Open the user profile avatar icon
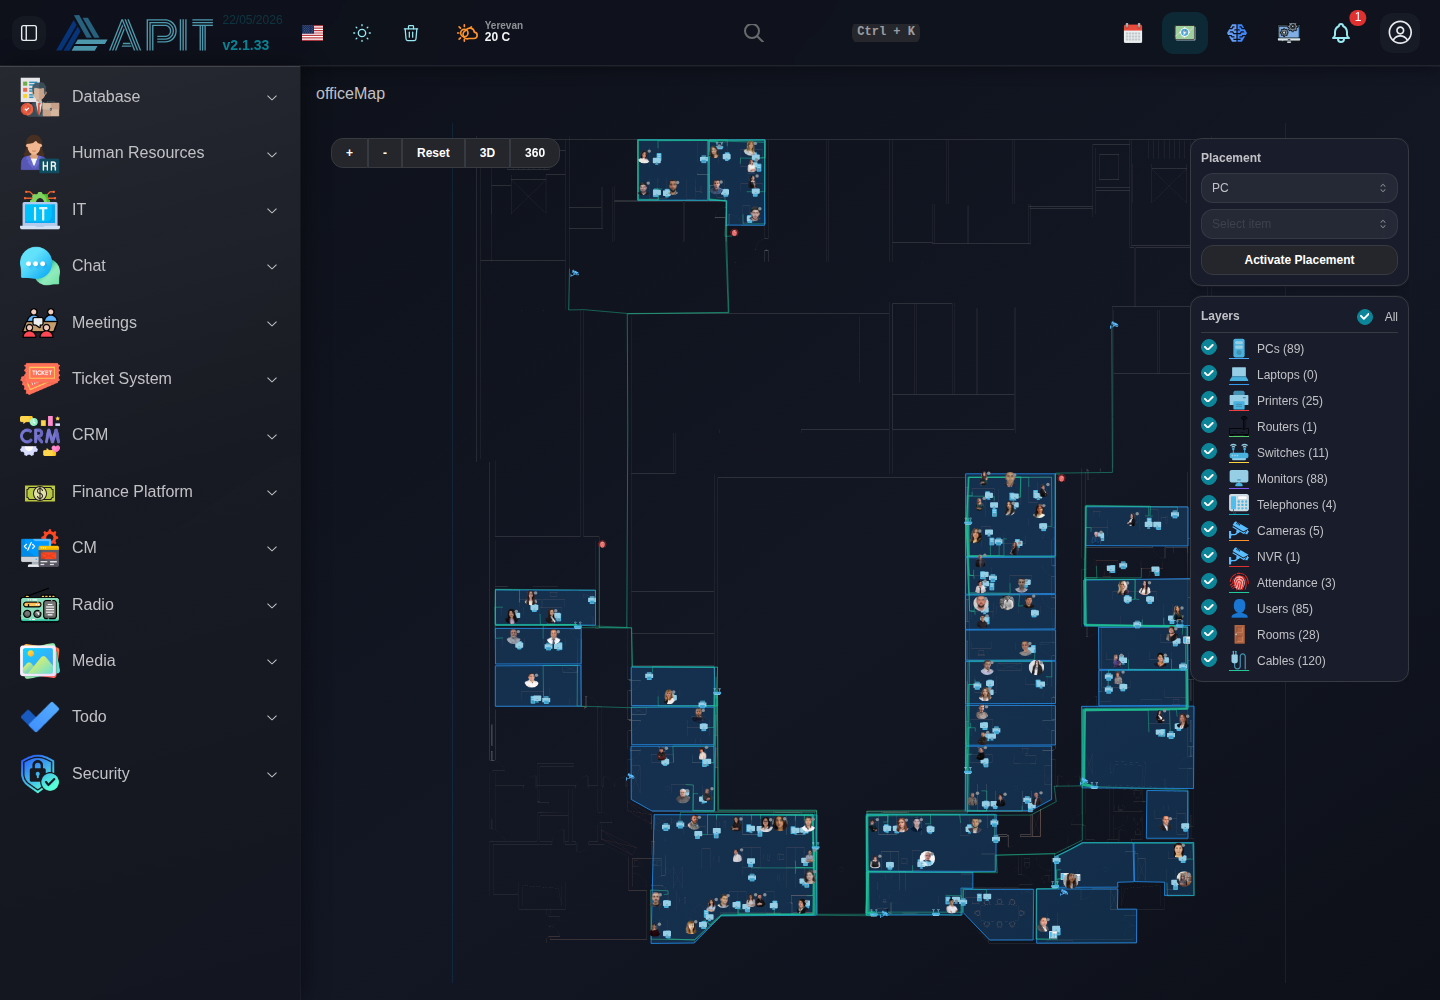Screen dimensions: 1440x1000 click(x=1400, y=33)
